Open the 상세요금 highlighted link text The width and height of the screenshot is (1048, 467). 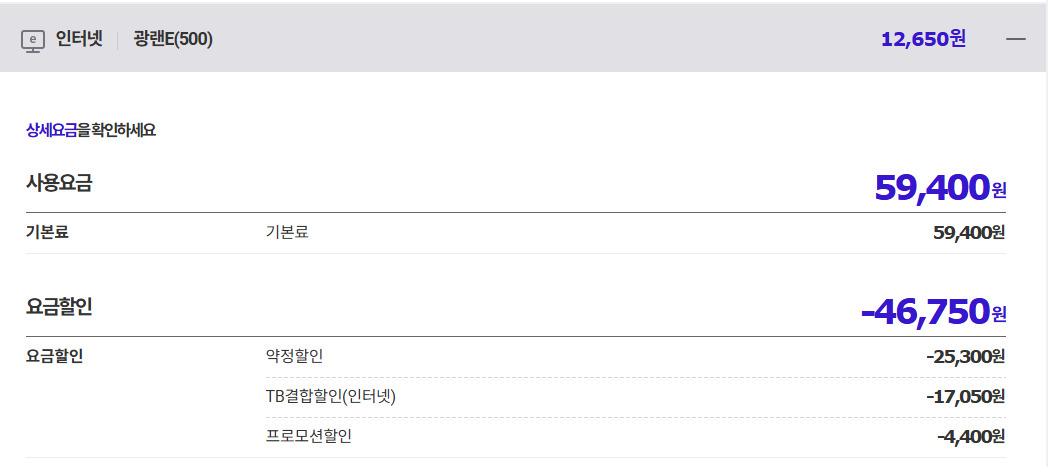pos(51,130)
